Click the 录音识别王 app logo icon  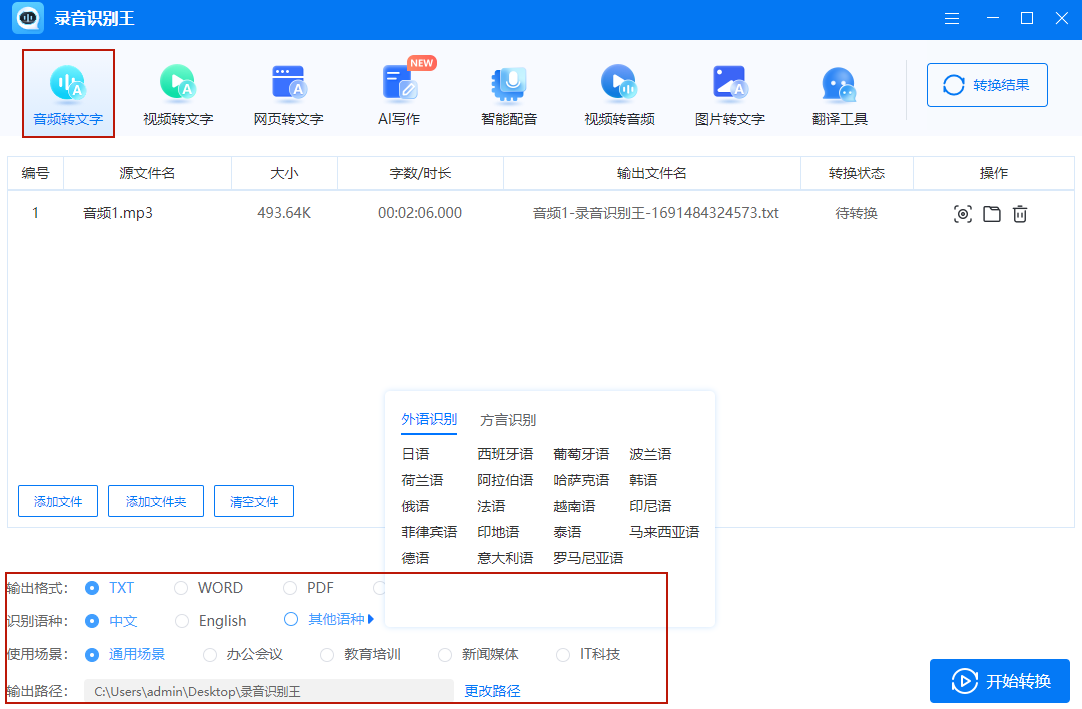coord(28,18)
